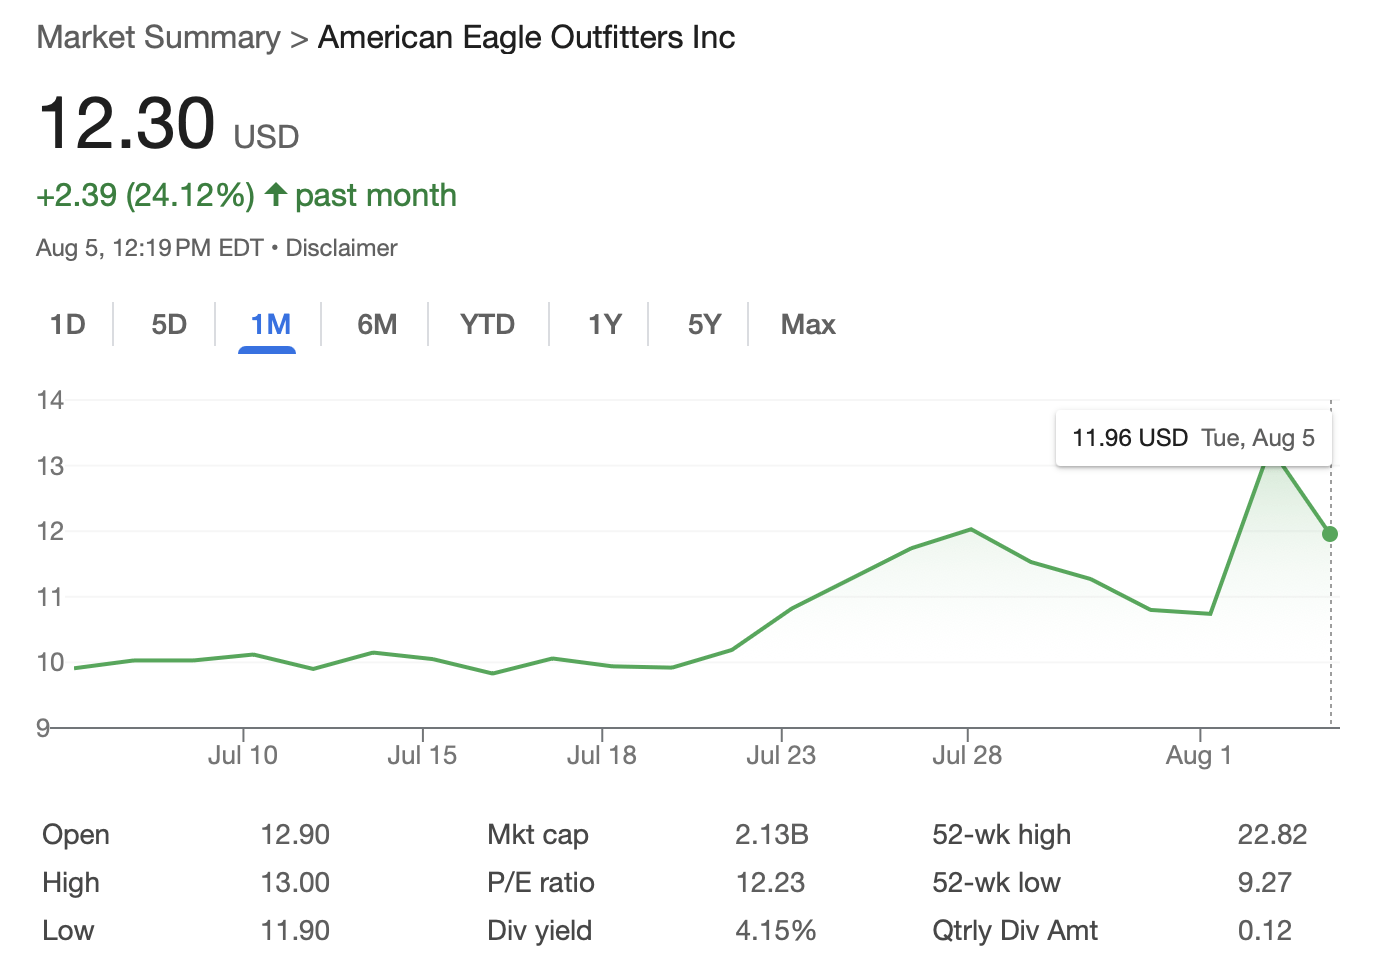
Task: Click the current price 12.30 USD
Action: 128,123
